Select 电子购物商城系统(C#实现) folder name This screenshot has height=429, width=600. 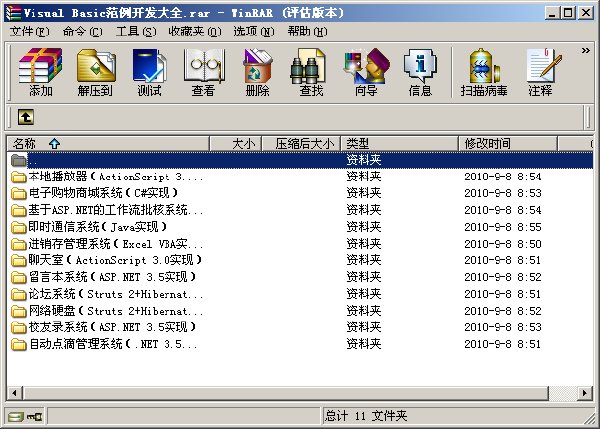coord(103,193)
